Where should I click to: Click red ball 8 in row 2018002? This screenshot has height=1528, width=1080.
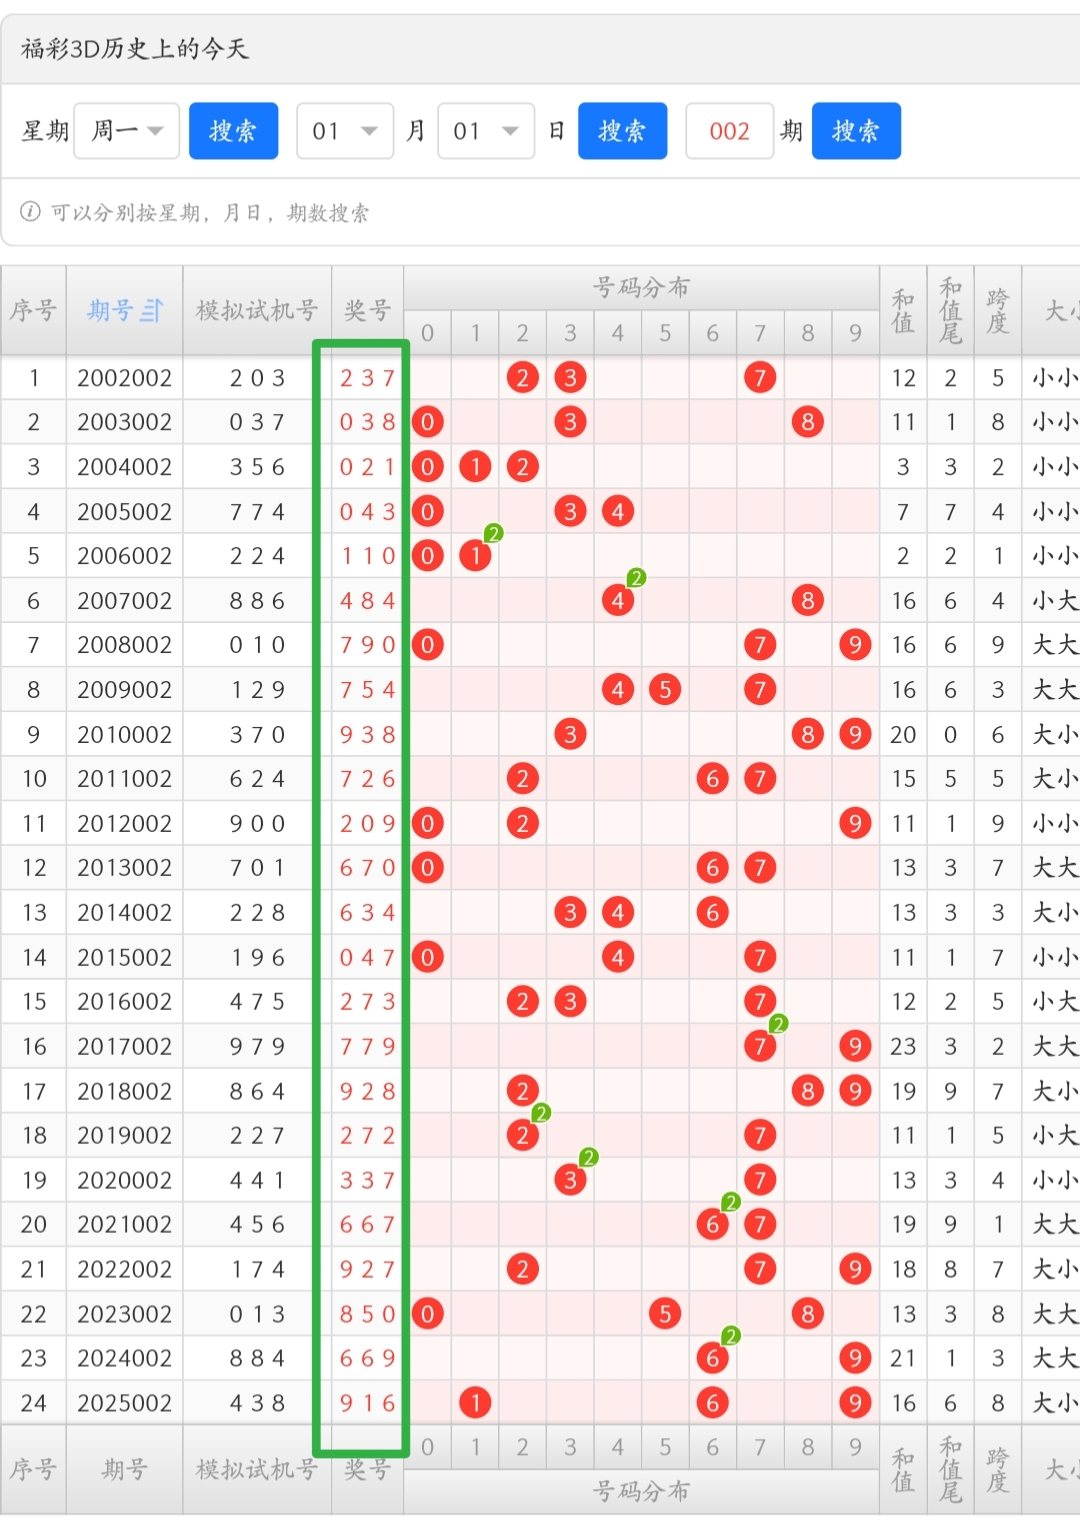(807, 1091)
